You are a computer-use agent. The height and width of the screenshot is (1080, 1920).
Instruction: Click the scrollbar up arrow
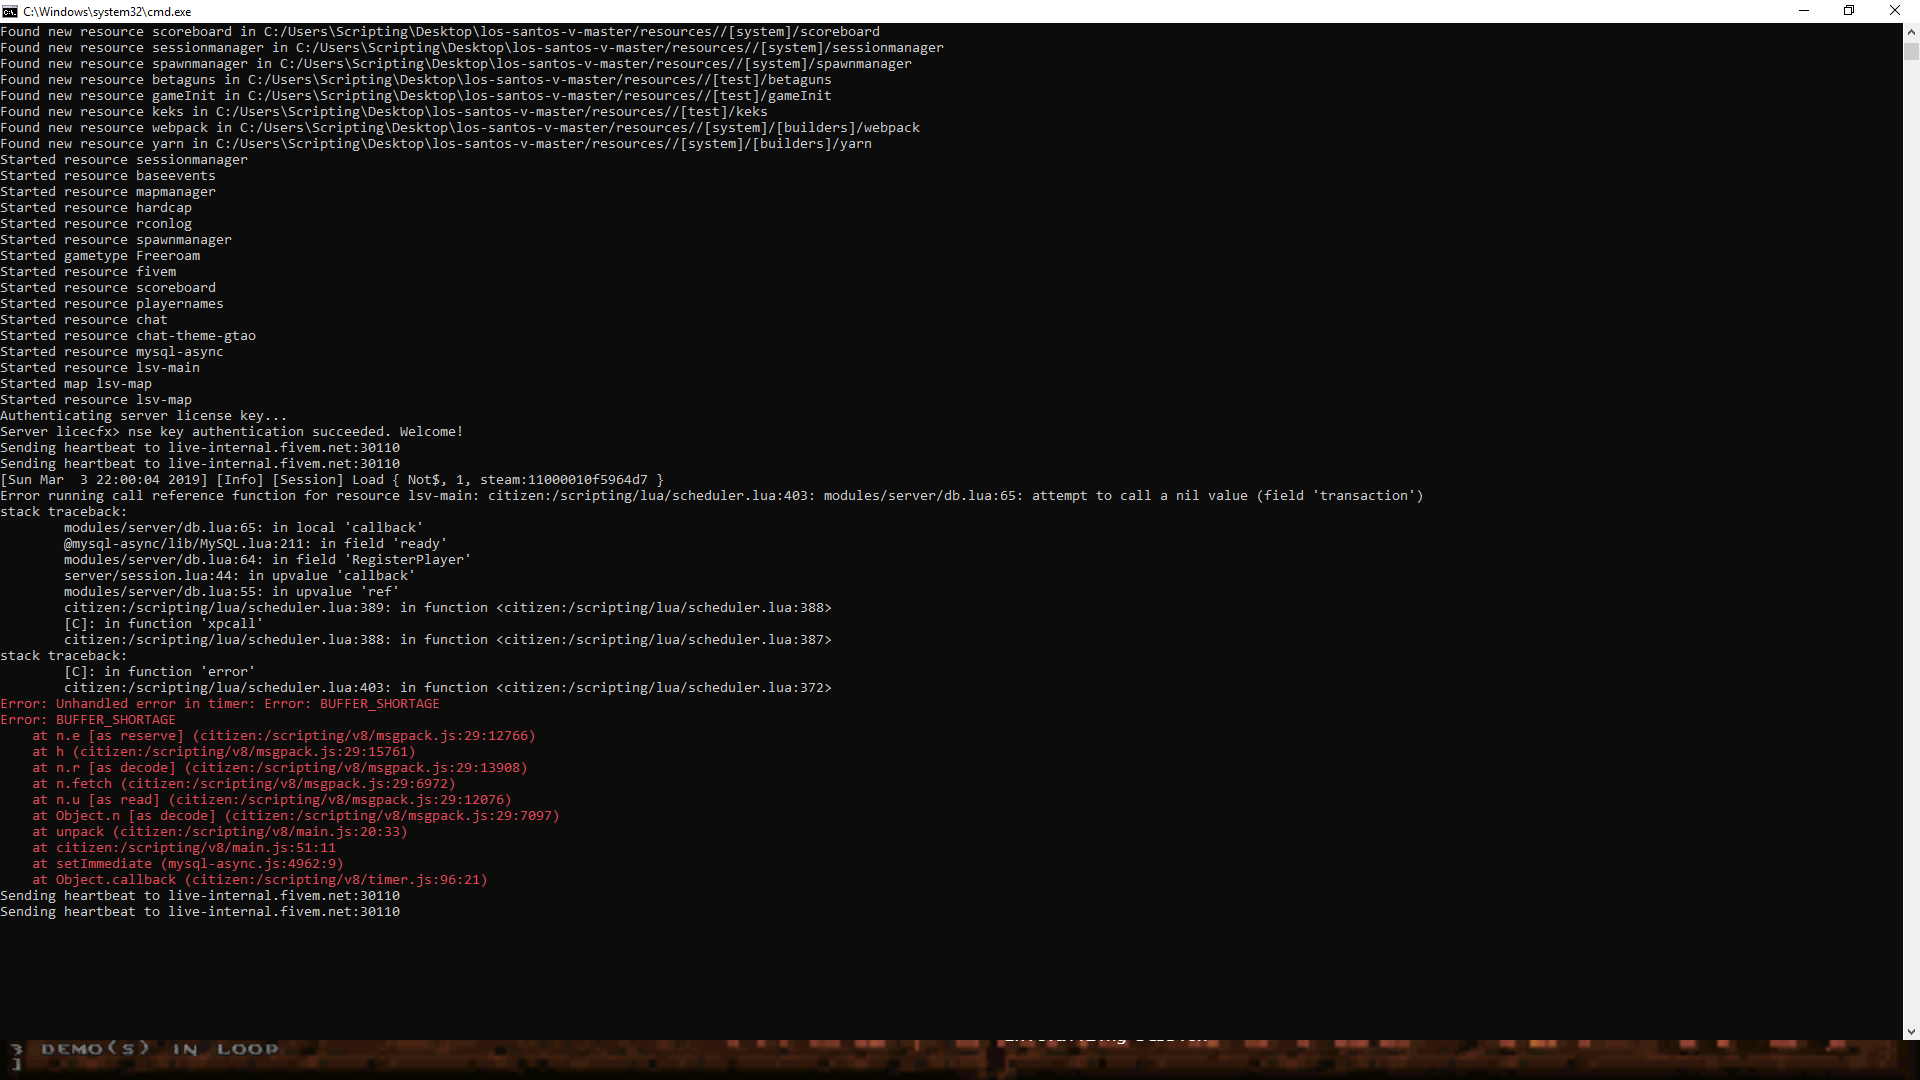[1911, 31]
